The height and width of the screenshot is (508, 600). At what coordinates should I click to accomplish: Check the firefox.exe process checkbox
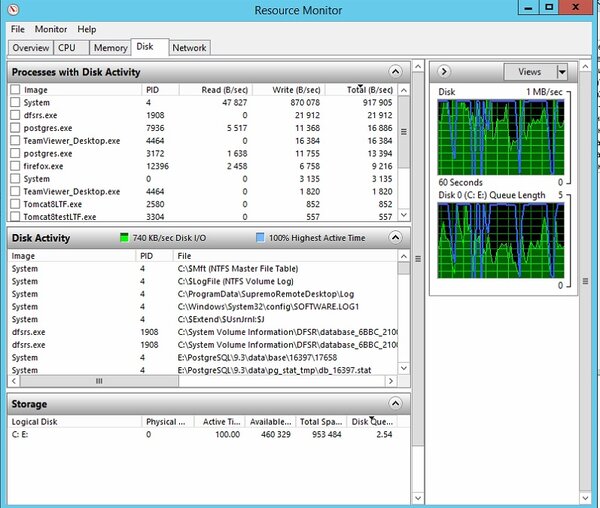pos(15,166)
